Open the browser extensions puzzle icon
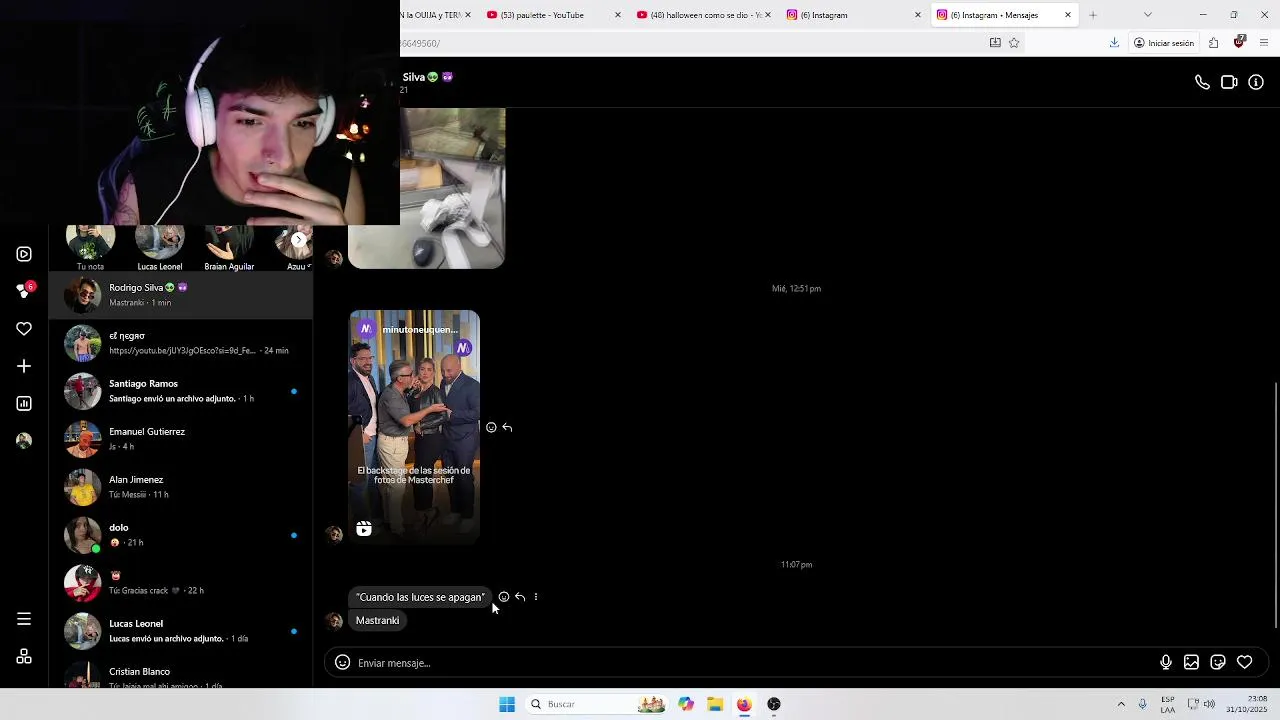The width and height of the screenshot is (1280, 720). click(x=1213, y=43)
